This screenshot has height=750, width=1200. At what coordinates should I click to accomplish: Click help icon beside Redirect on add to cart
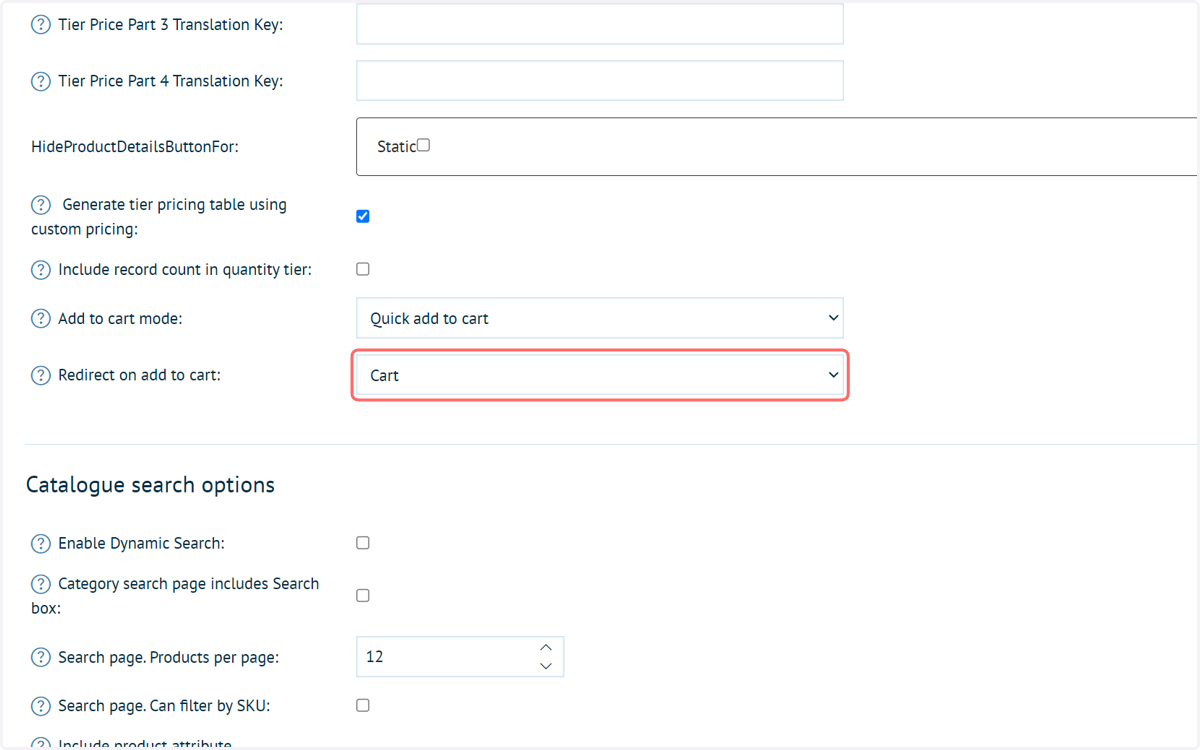(41, 376)
